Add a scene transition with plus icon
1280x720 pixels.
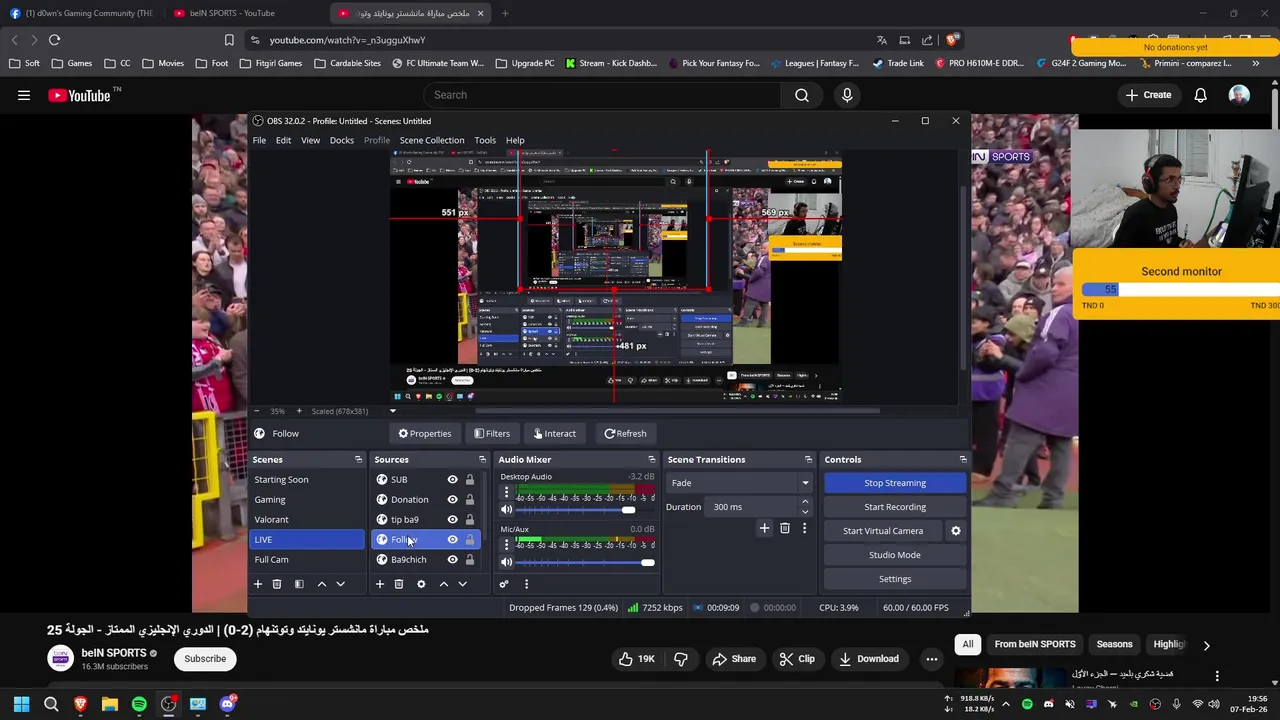(764, 528)
